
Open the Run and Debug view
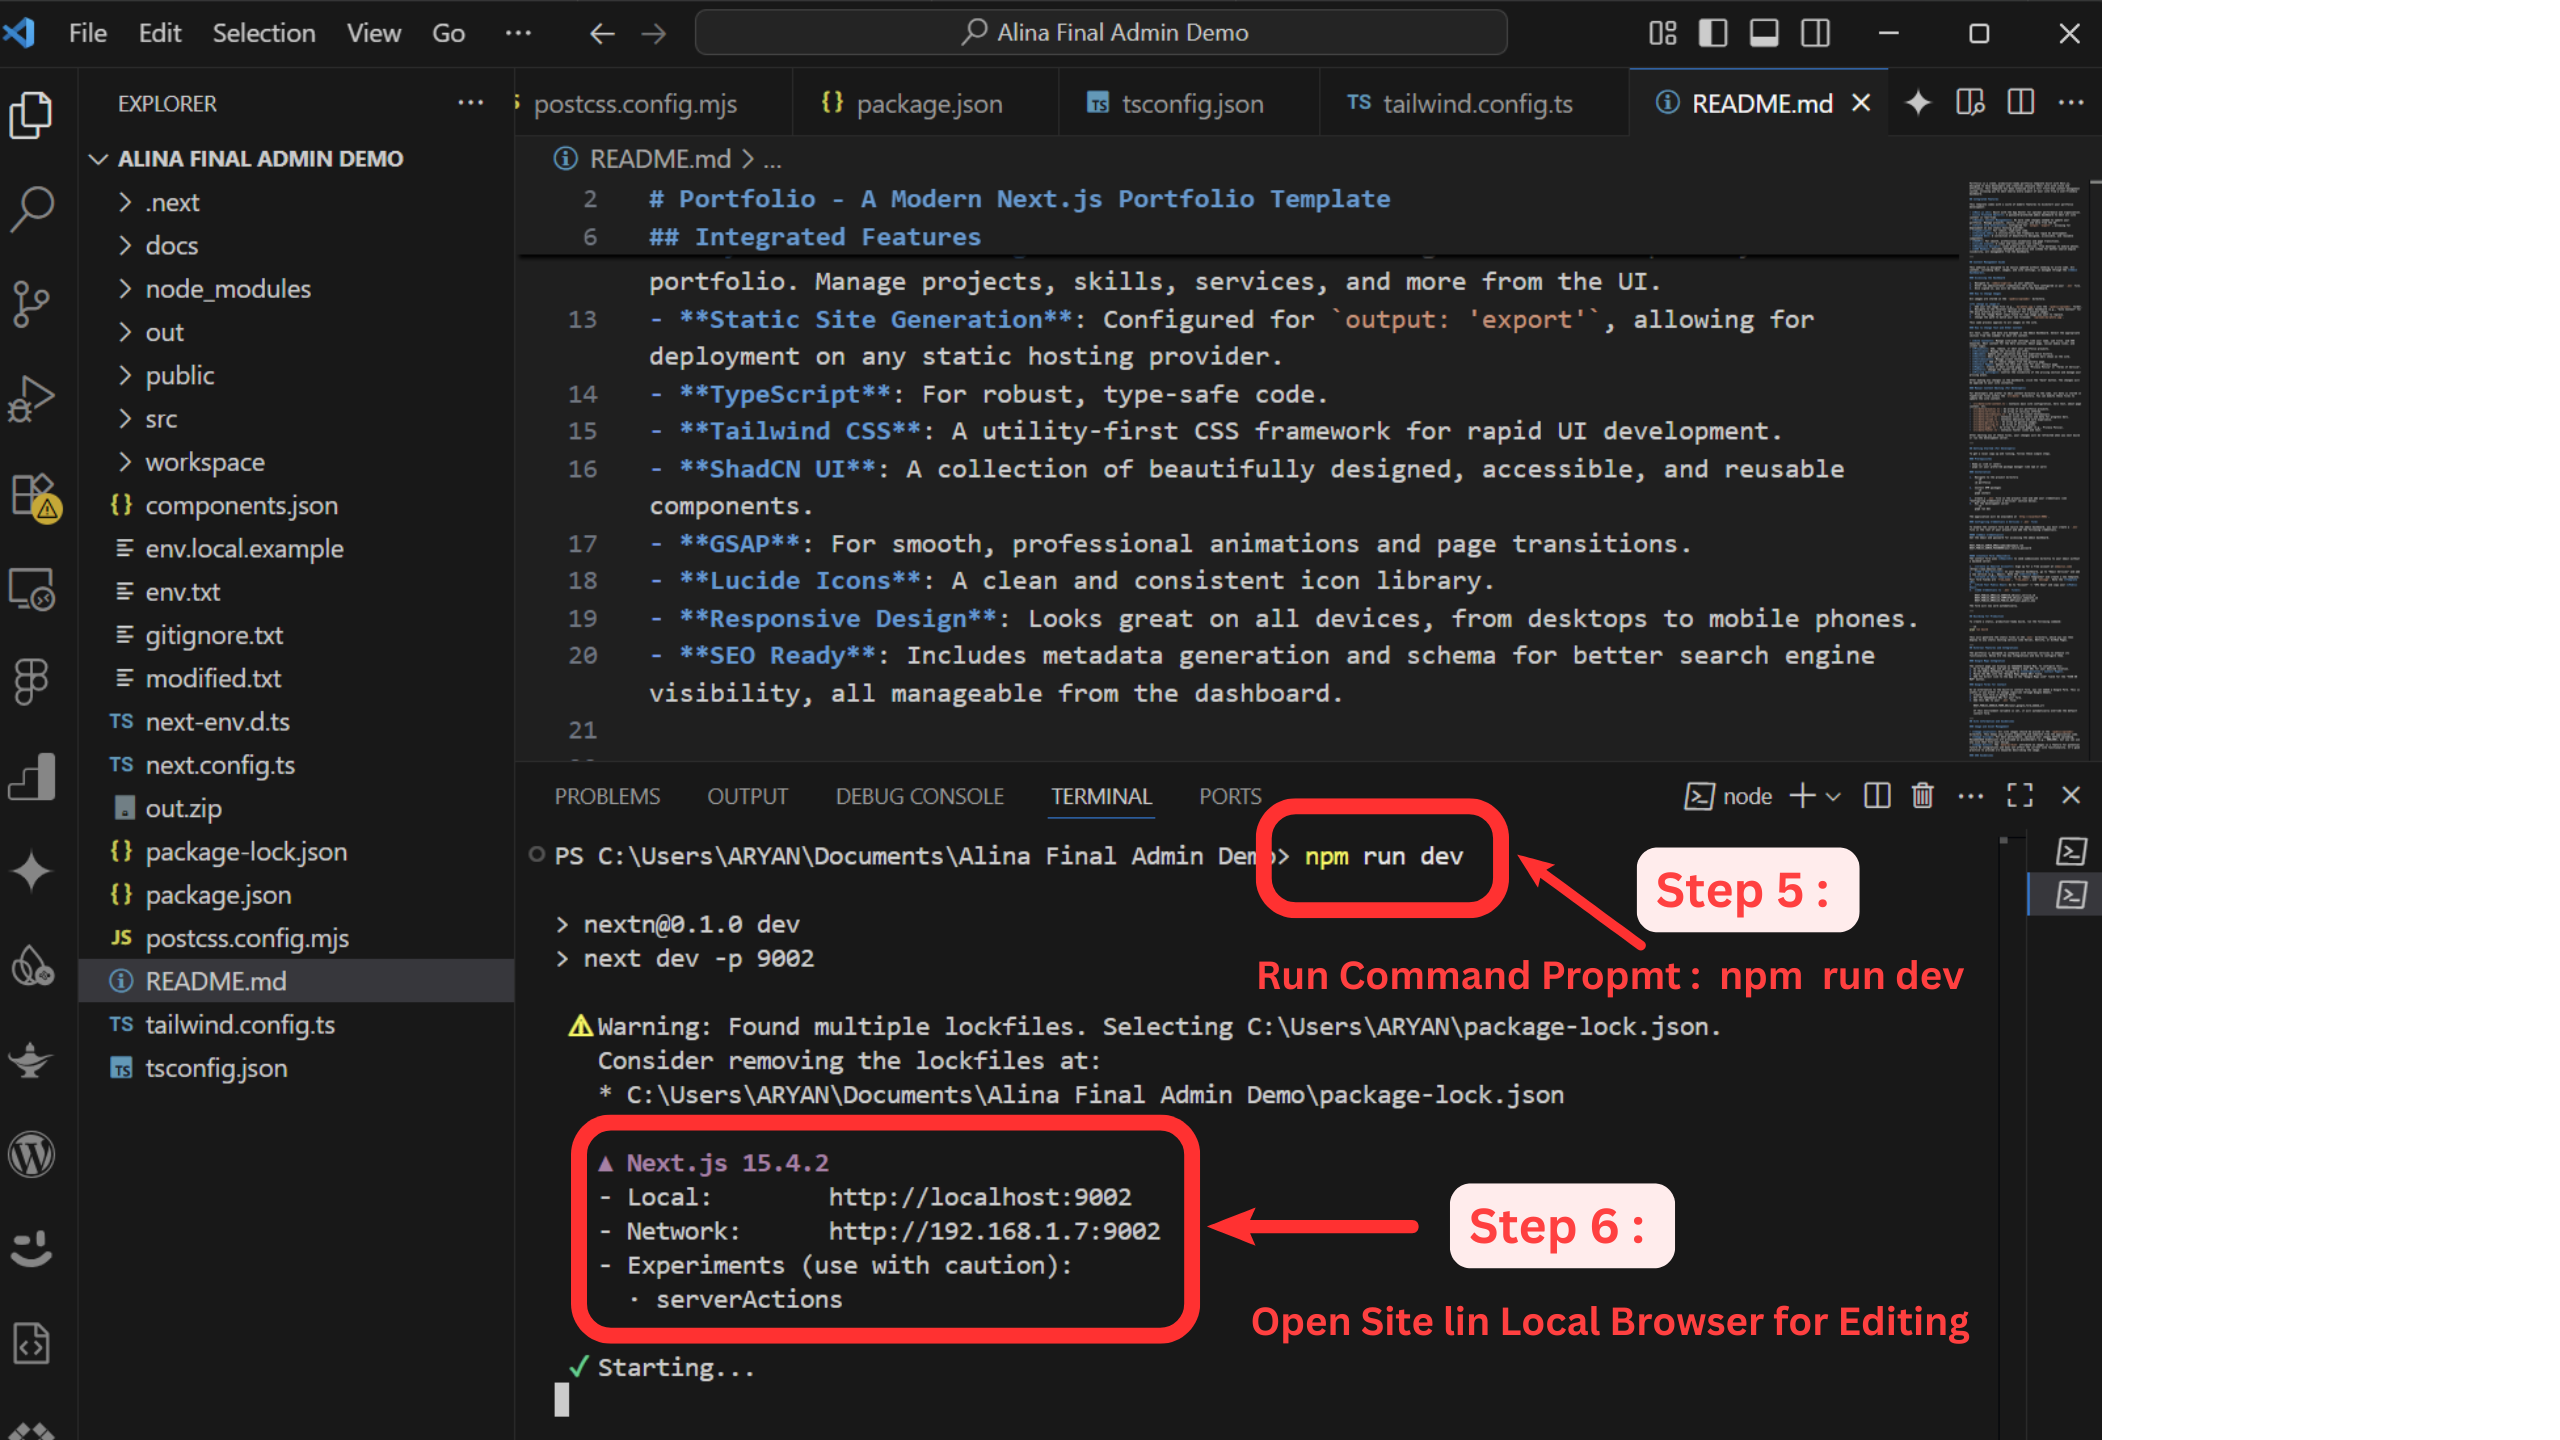click(32, 397)
